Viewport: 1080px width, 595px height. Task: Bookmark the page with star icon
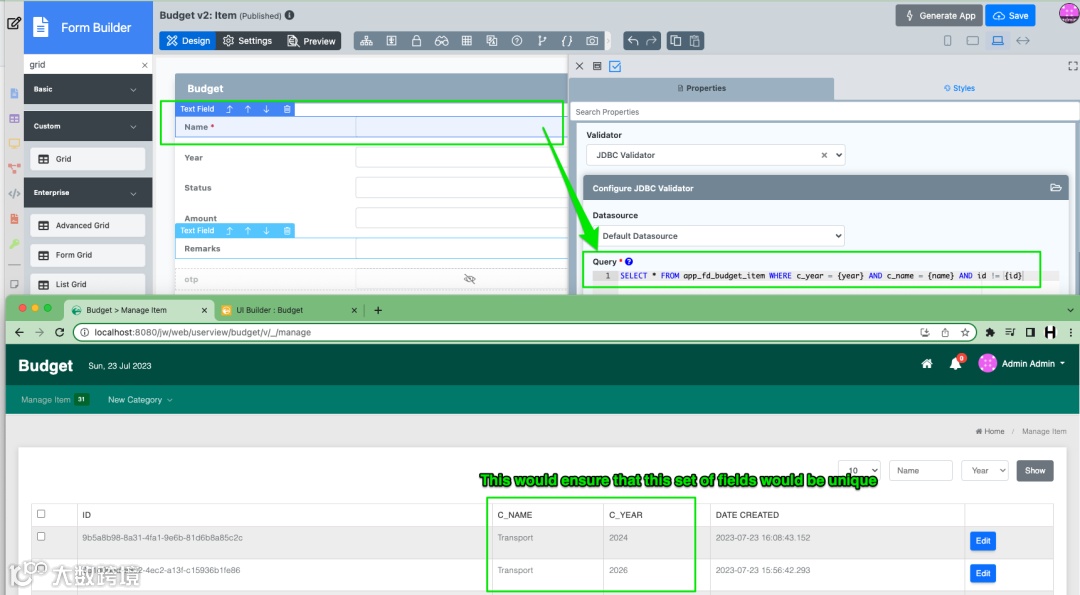pyautogui.click(x=965, y=332)
